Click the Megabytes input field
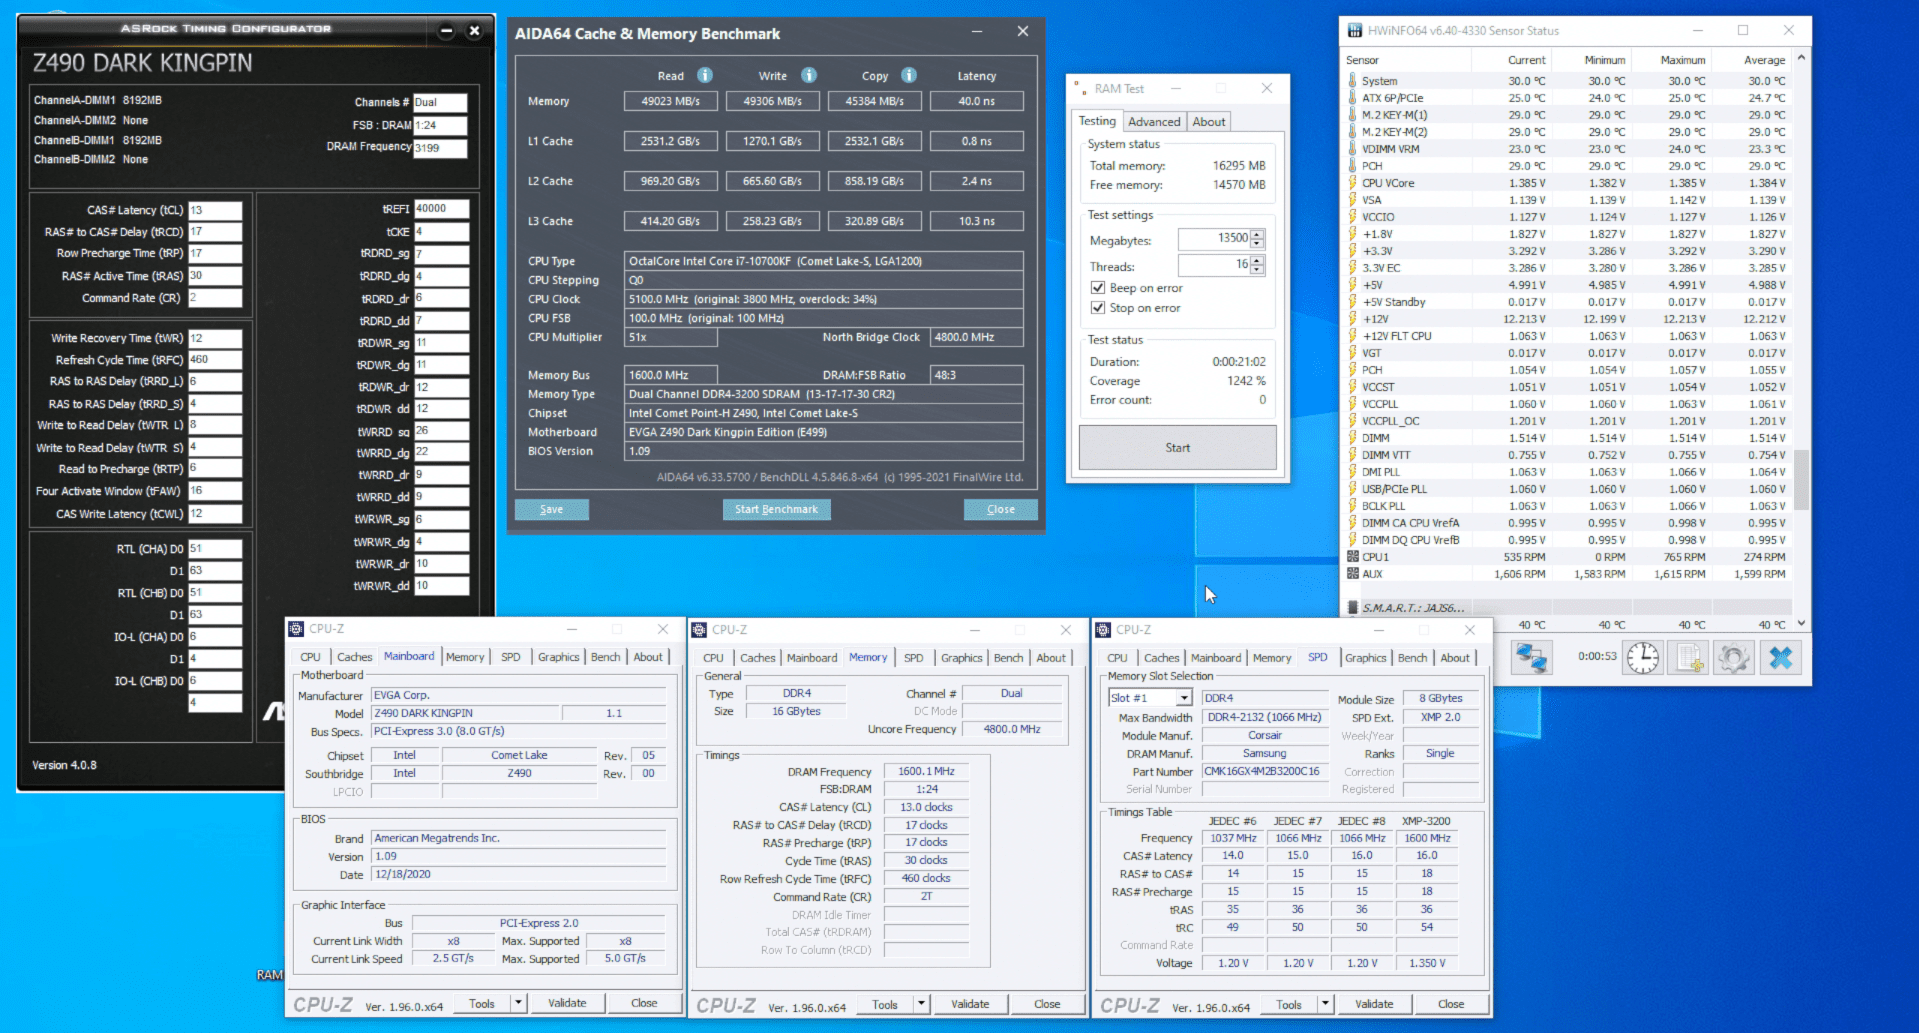 1214,239
